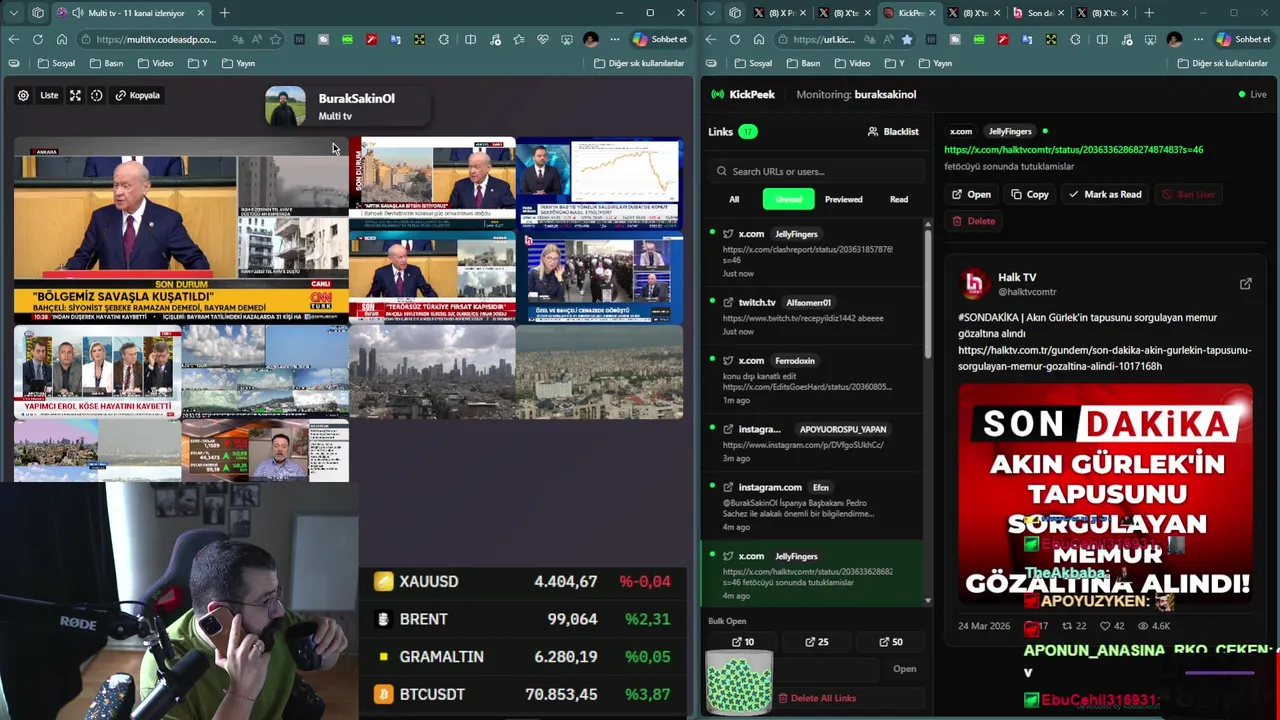The image size is (1280, 720).
Task: Expand Diğer sık kullanılanlar in left browser
Action: [x=639, y=63]
